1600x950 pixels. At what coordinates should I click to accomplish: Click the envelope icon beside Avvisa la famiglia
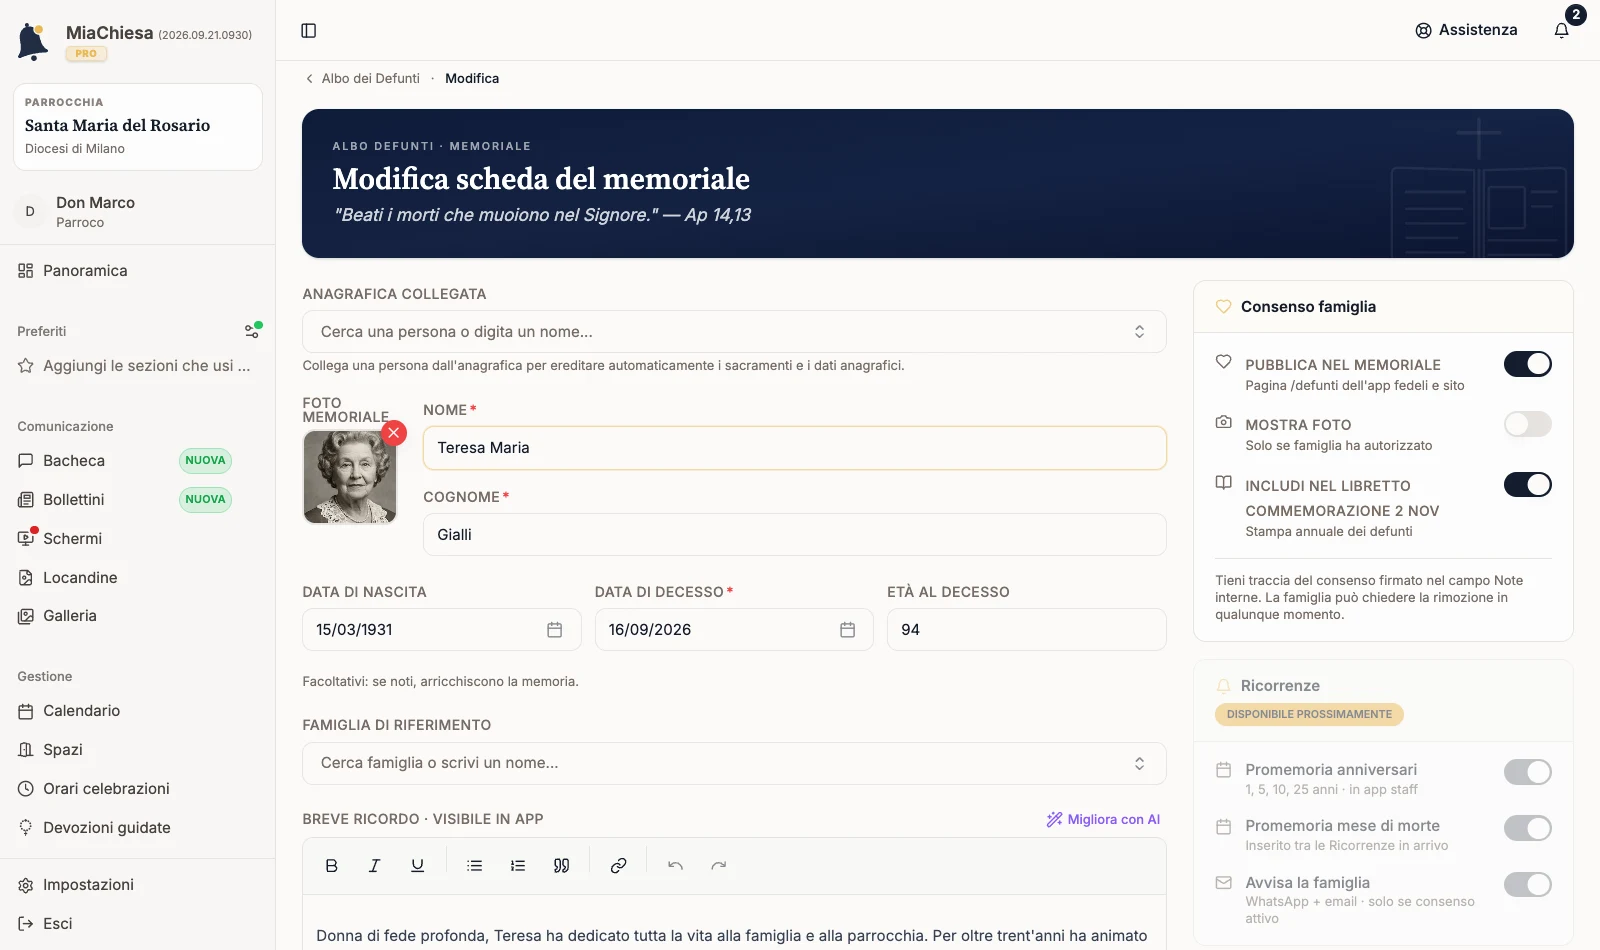coord(1223,883)
